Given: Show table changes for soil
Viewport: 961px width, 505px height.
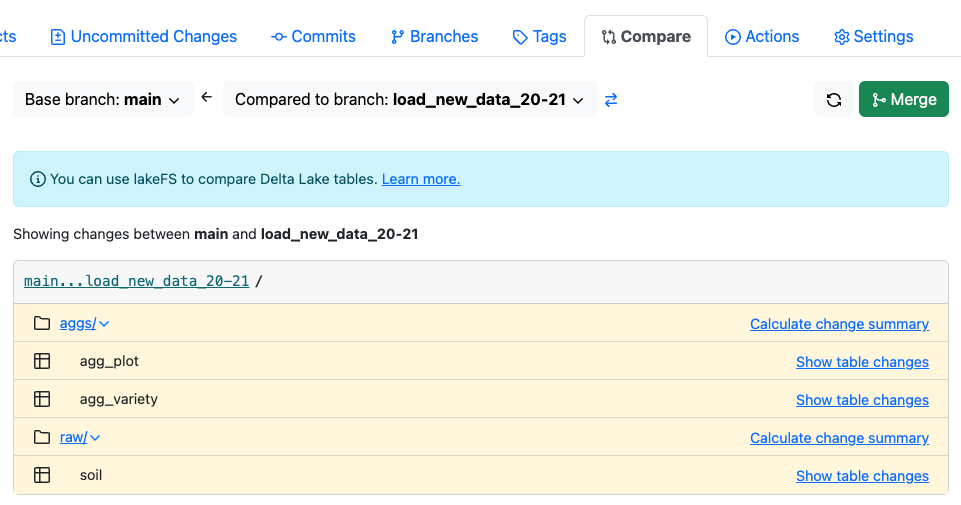Looking at the screenshot, I should tap(862, 476).
